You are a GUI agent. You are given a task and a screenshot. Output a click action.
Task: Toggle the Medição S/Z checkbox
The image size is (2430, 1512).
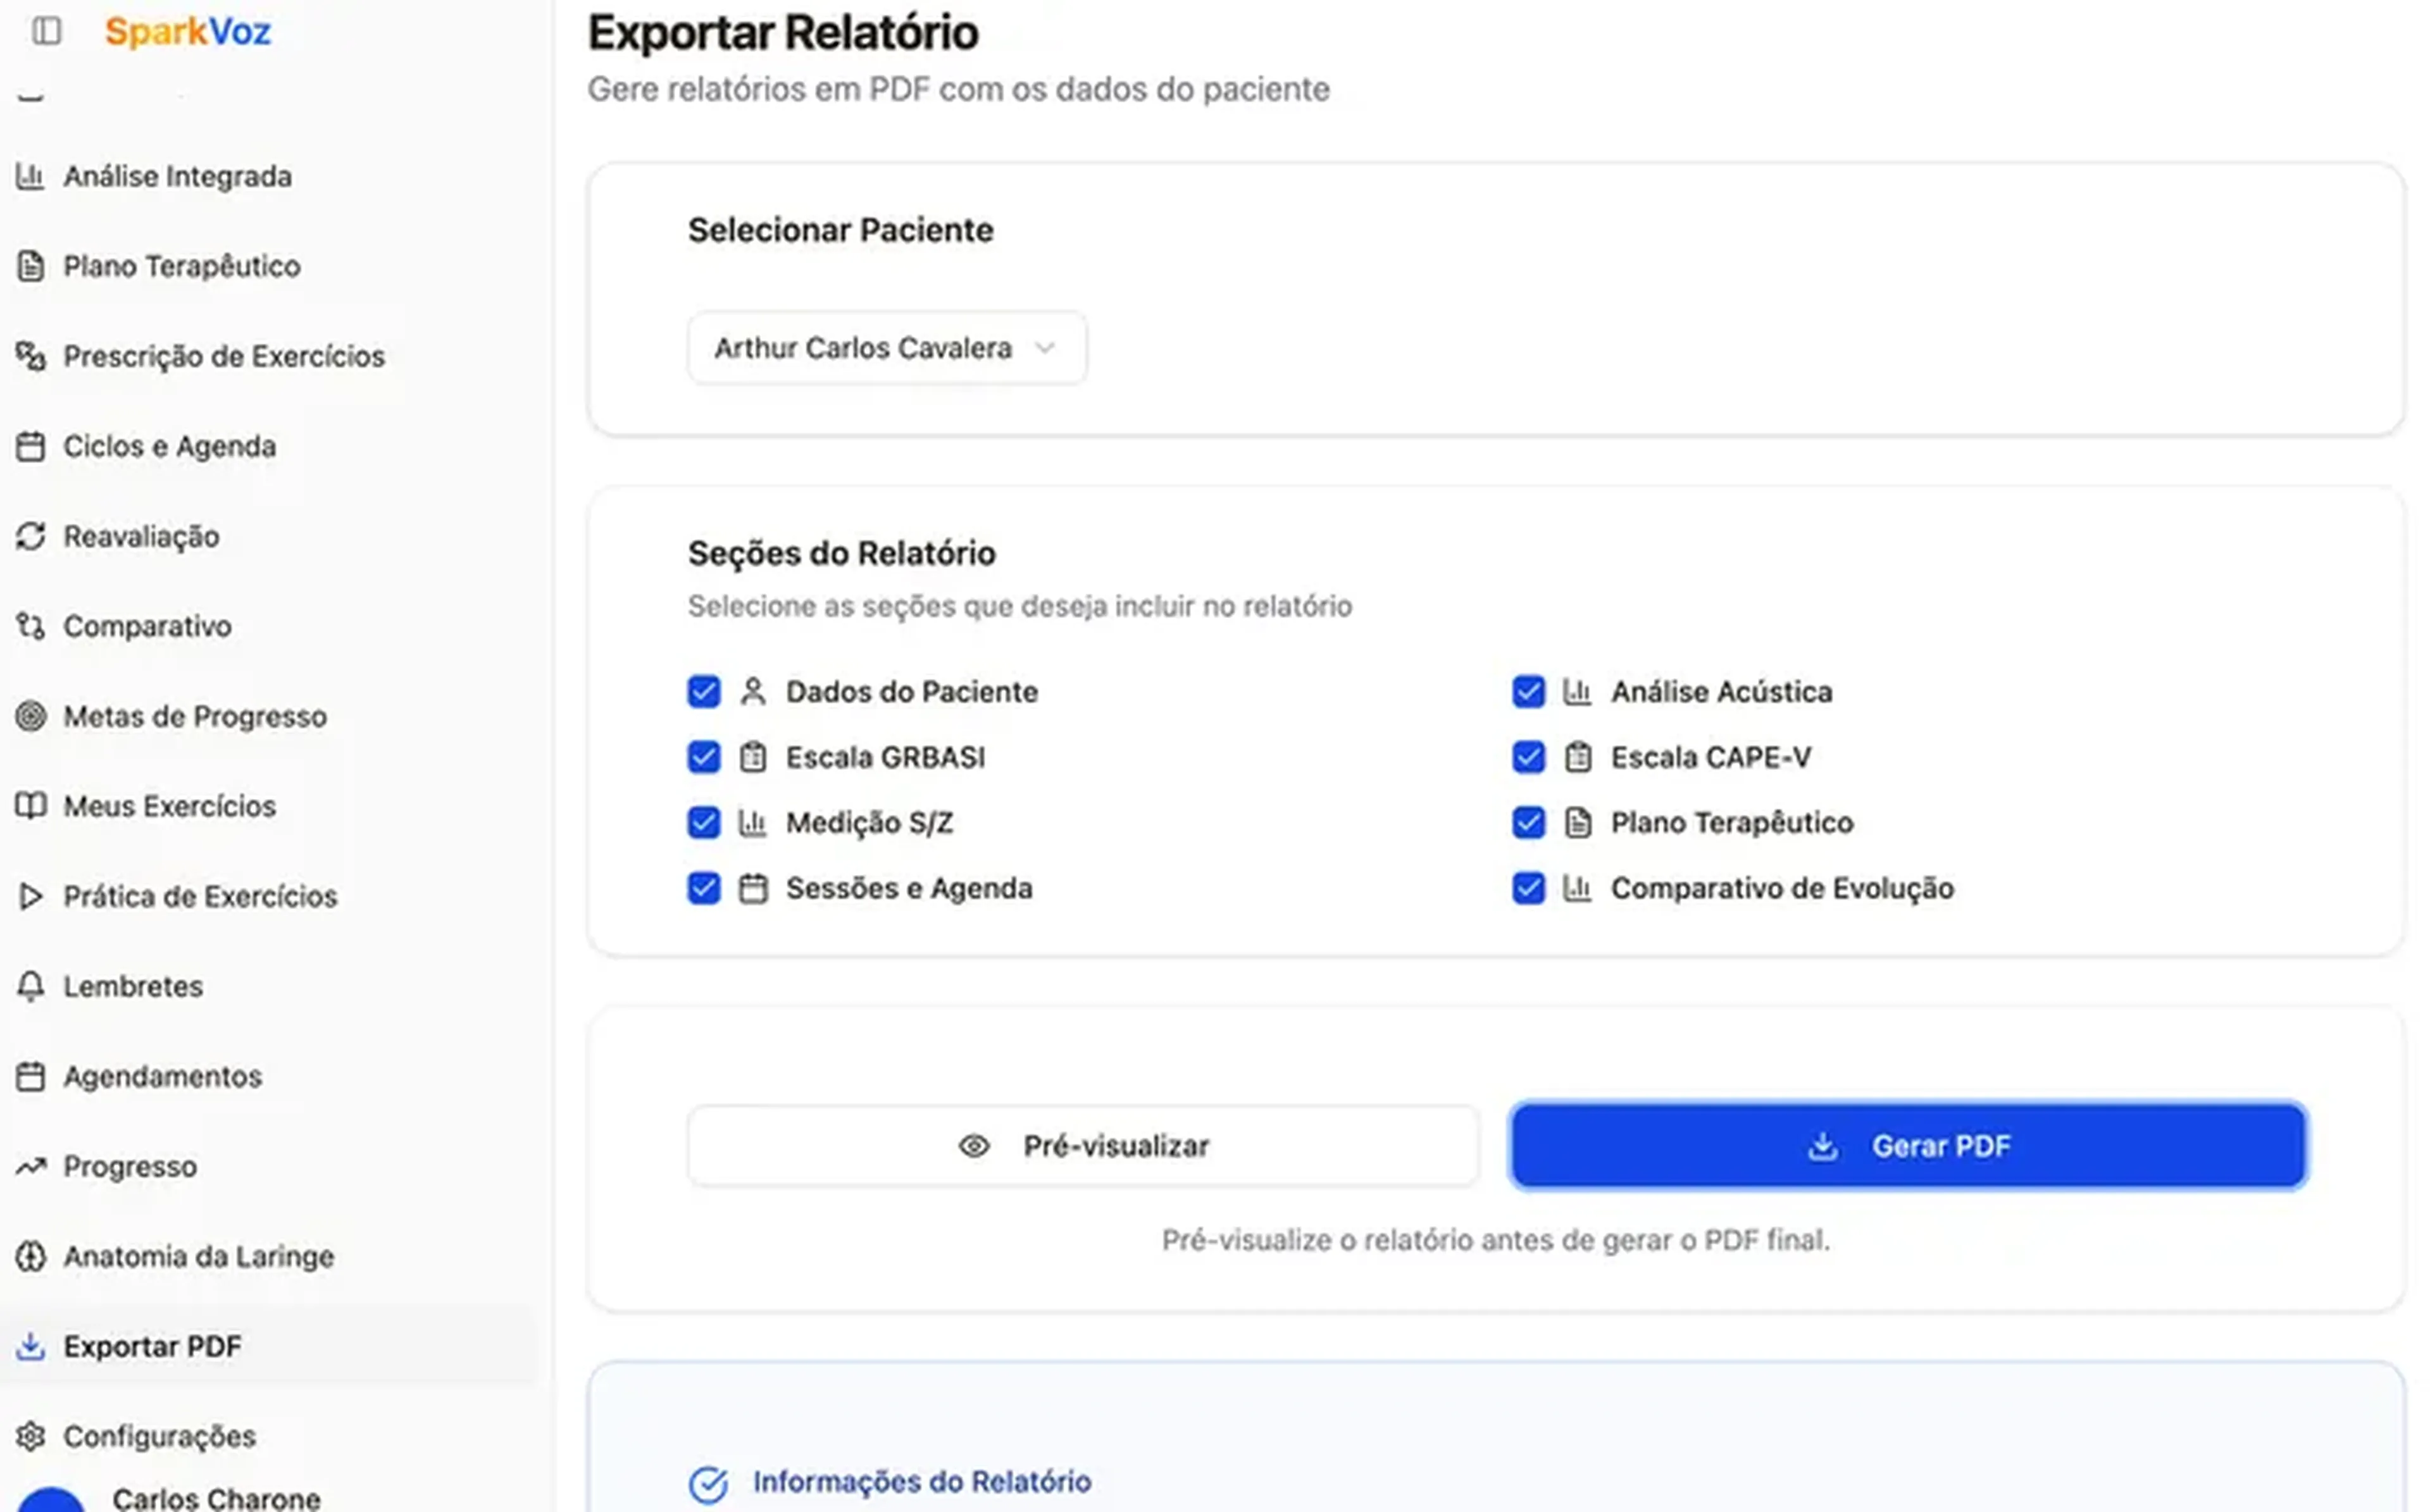tap(703, 823)
